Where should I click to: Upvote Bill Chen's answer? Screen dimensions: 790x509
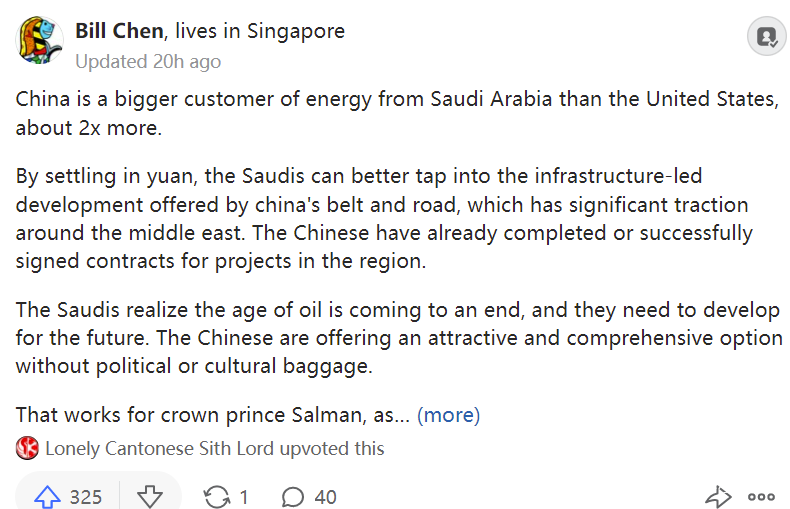tap(48, 496)
